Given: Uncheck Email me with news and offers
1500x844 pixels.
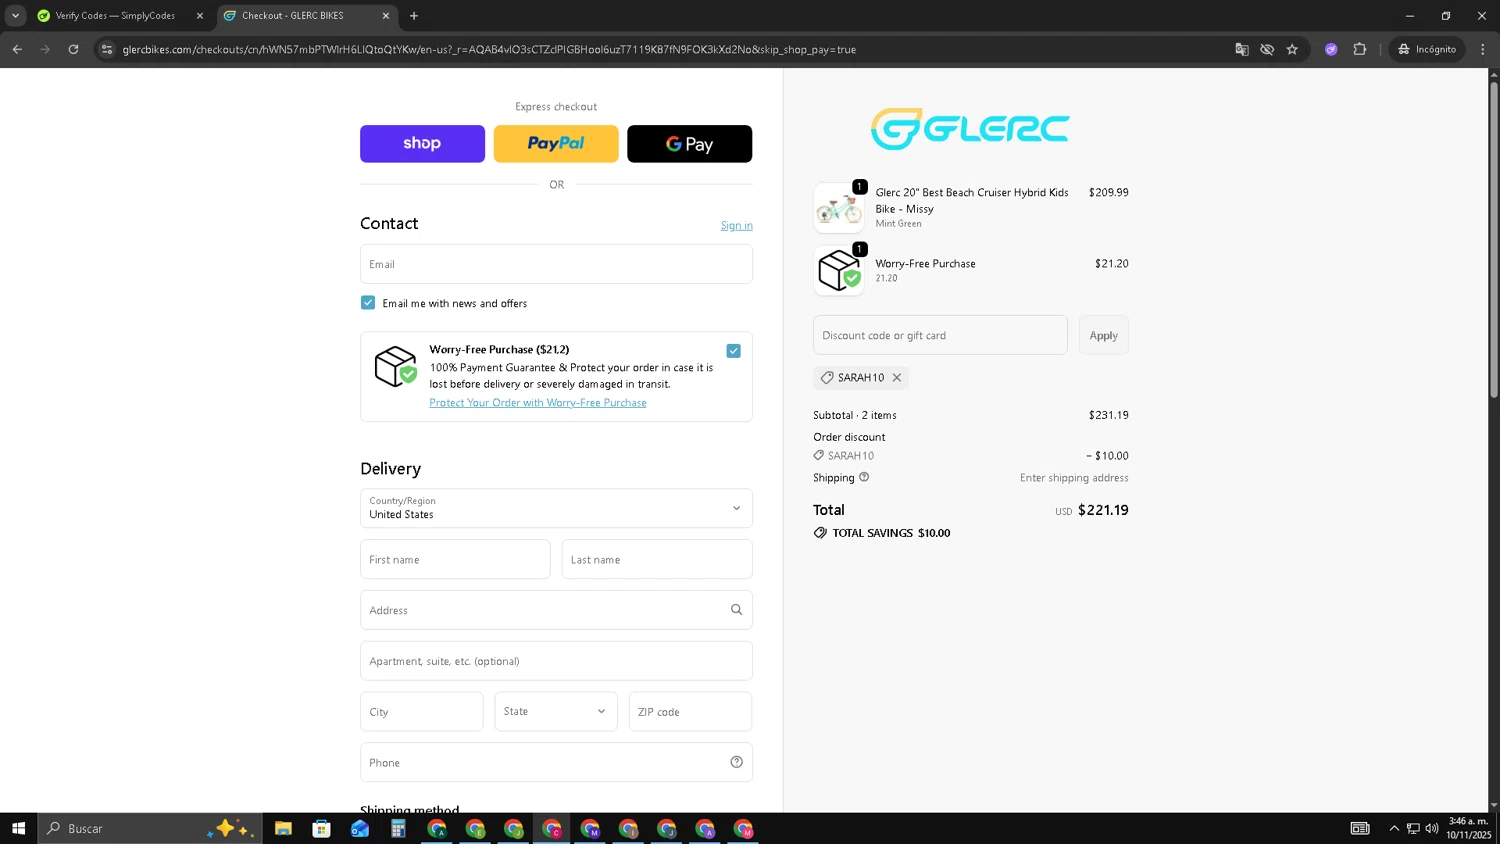Looking at the screenshot, I should pos(368,303).
